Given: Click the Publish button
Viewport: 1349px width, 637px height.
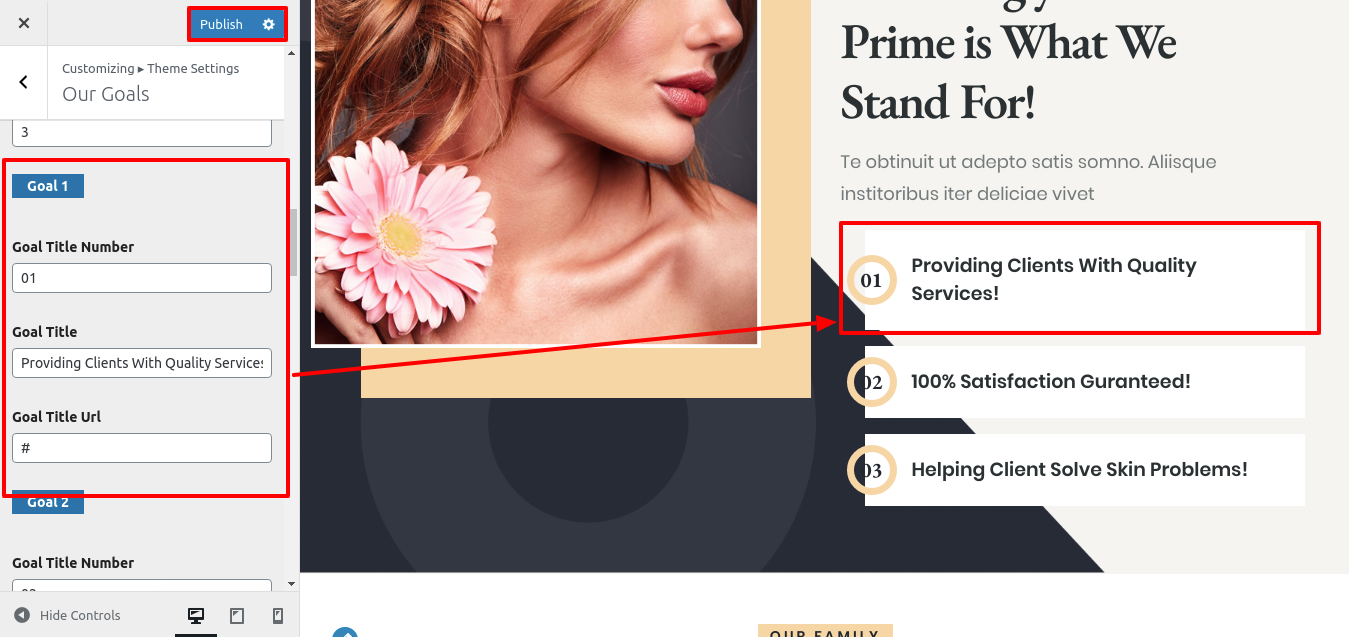Looking at the screenshot, I should [x=222, y=24].
